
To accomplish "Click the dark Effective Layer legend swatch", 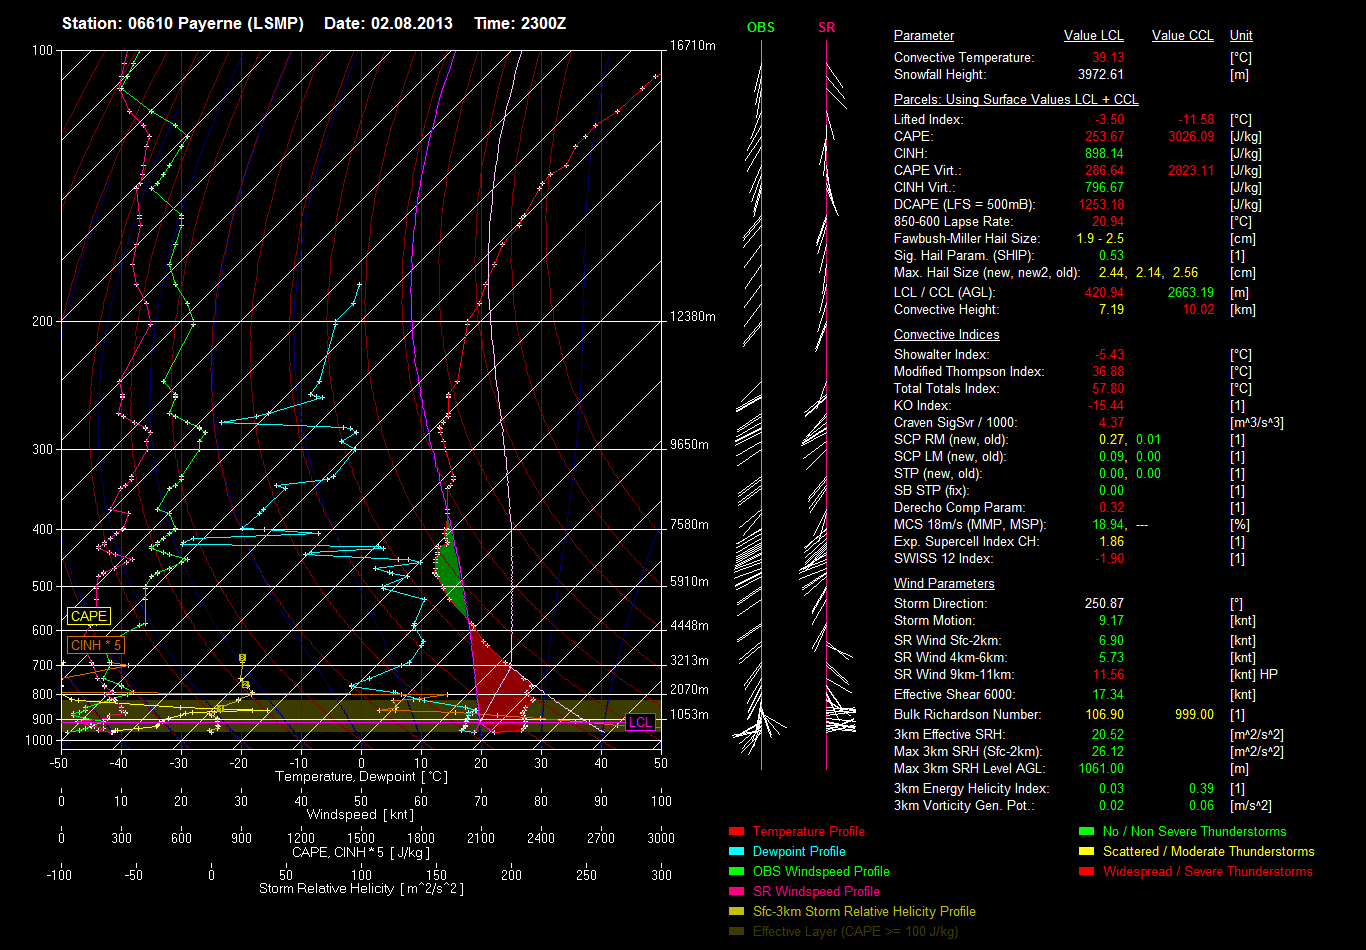I will [x=736, y=932].
